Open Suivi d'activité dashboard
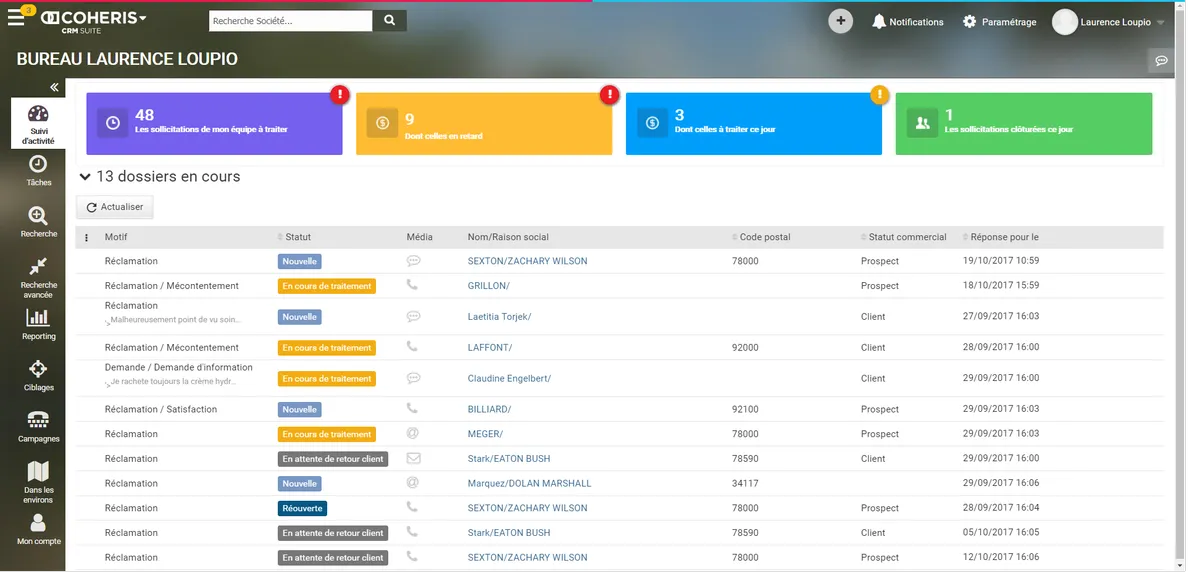This screenshot has width=1200, height=573. (38, 124)
